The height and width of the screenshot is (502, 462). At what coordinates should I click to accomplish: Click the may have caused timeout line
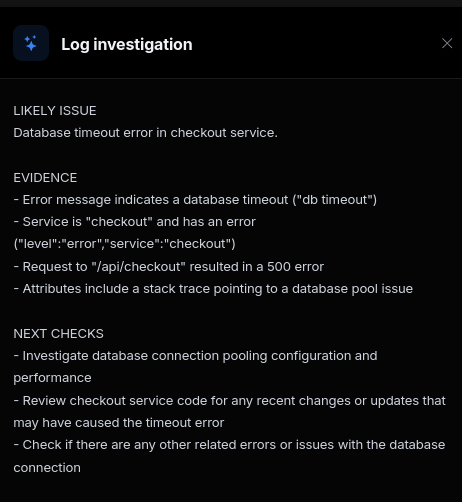tap(119, 423)
